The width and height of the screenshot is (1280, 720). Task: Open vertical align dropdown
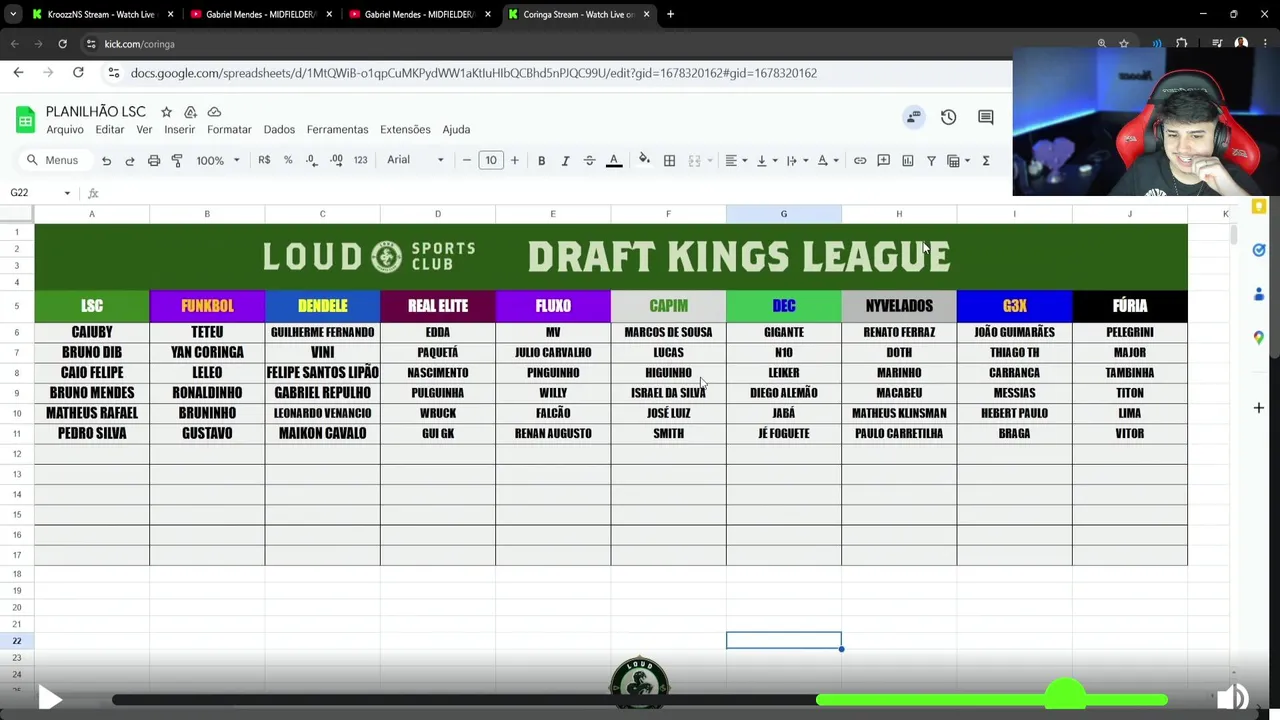(767, 160)
